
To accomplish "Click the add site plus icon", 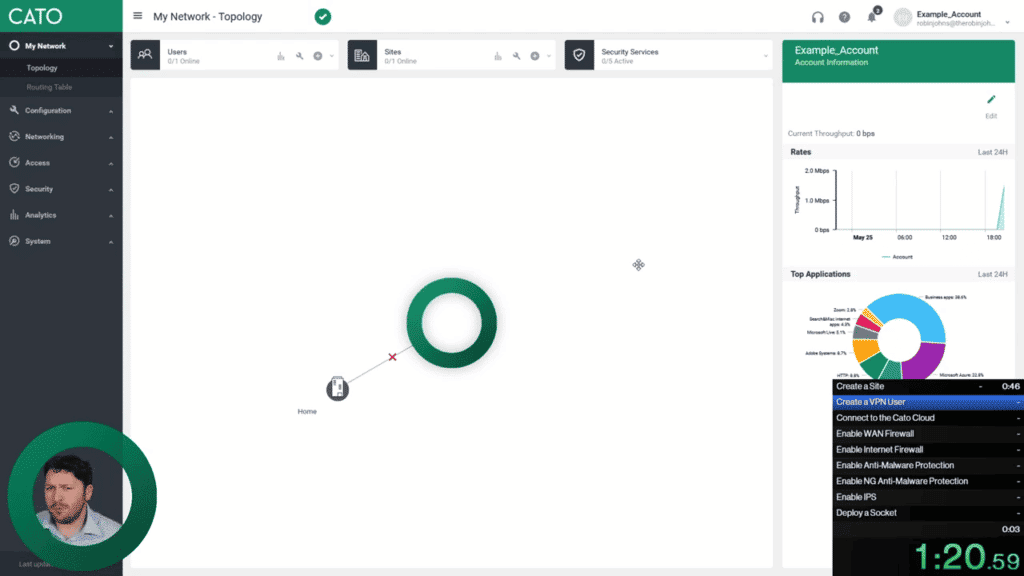I will 535,56.
